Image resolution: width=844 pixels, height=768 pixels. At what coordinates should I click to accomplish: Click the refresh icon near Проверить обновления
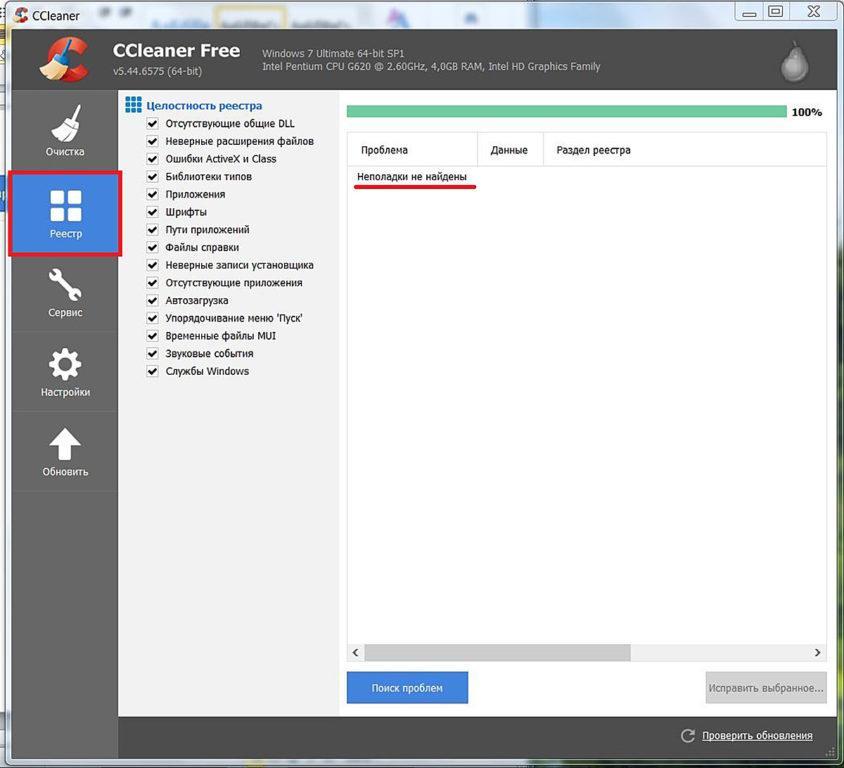tap(688, 736)
